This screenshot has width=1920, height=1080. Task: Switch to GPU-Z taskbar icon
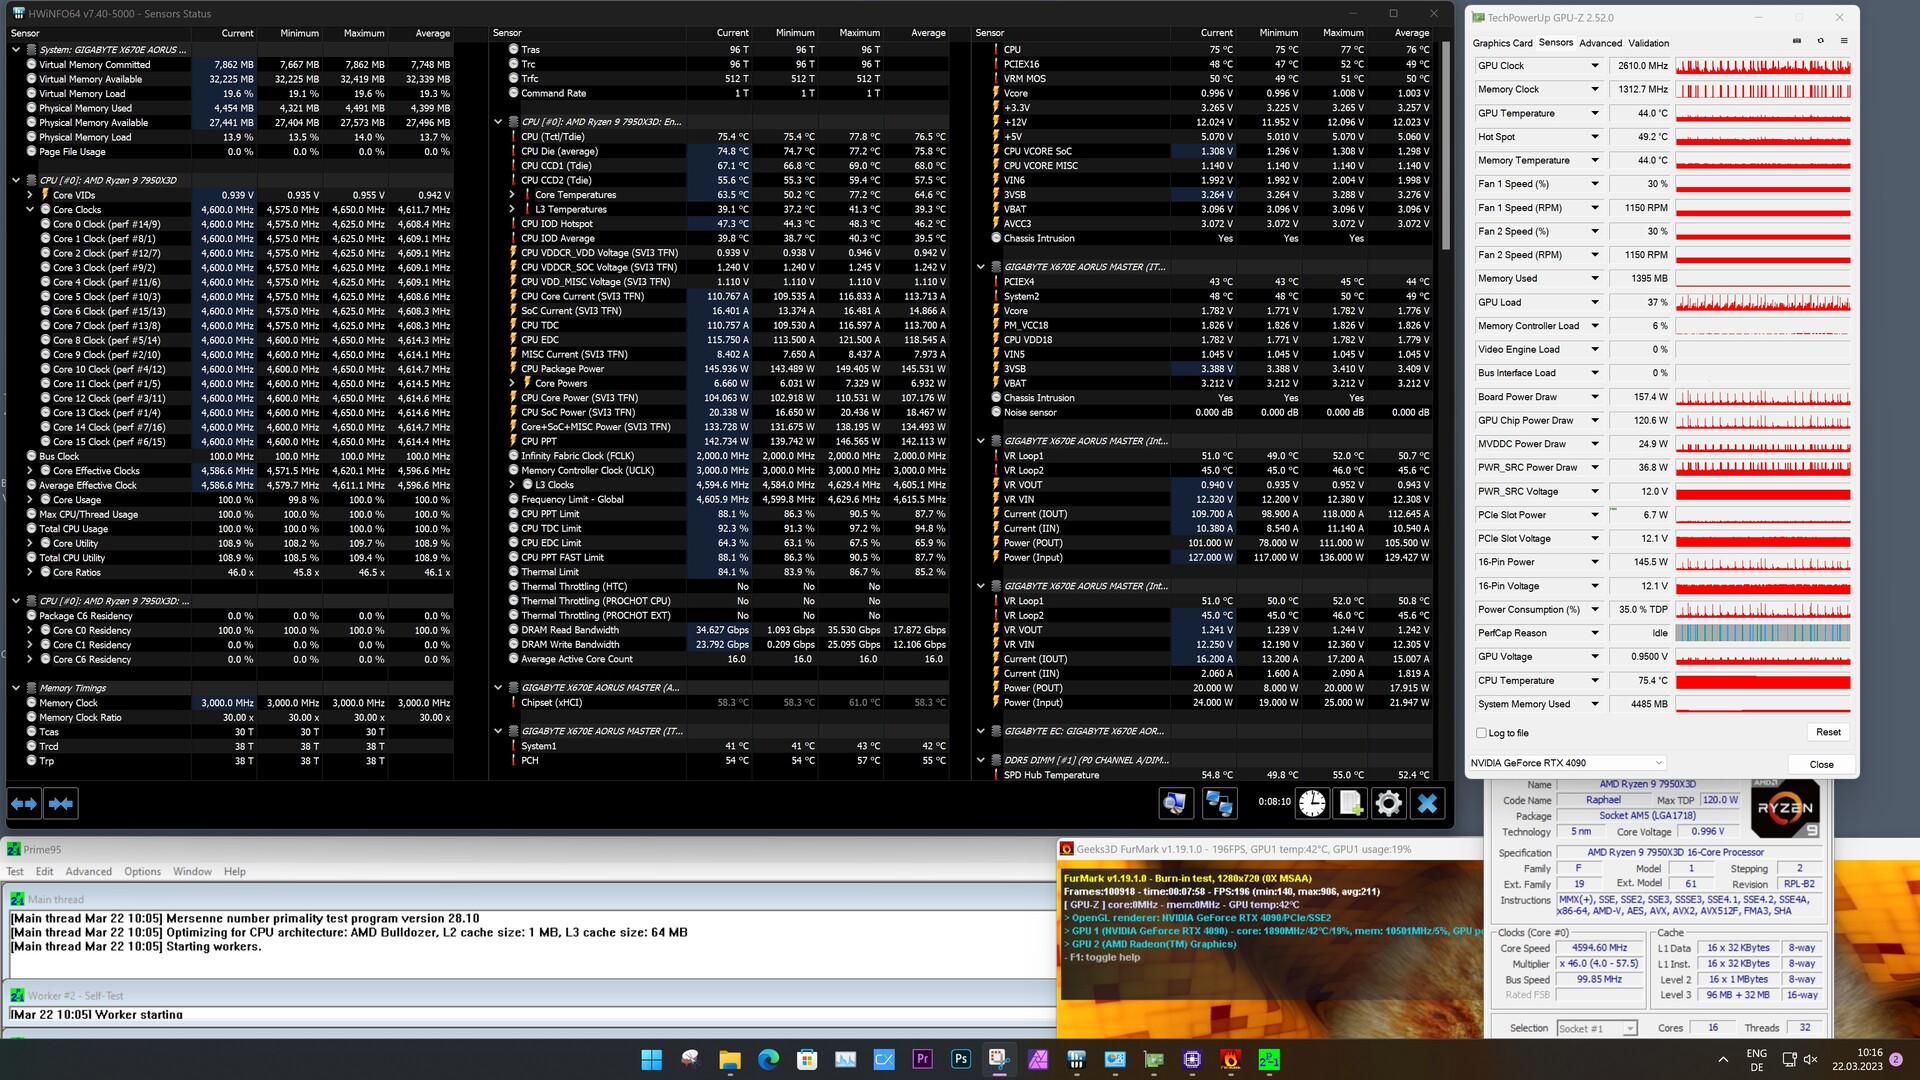(x=1154, y=1059)
